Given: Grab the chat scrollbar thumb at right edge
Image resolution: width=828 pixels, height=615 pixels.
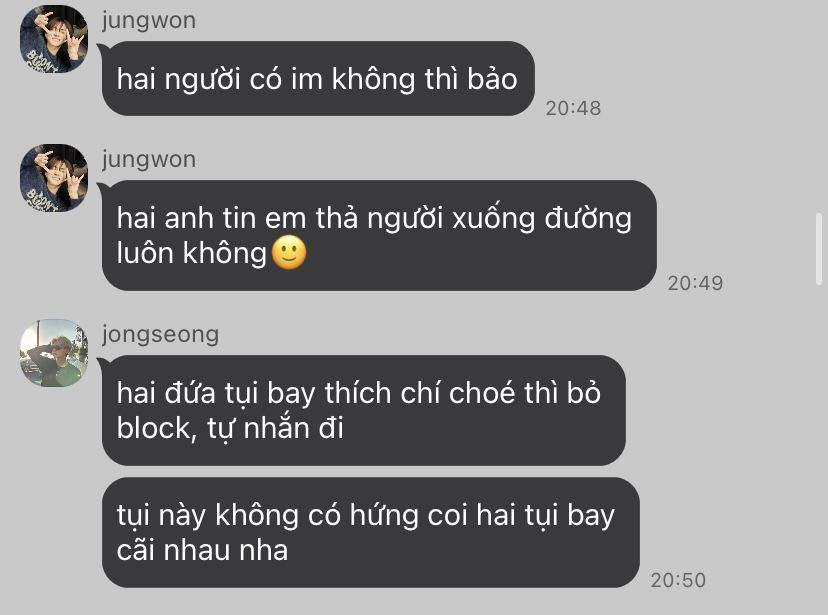Looking at the screenshot, I should [x=819, y=249].
